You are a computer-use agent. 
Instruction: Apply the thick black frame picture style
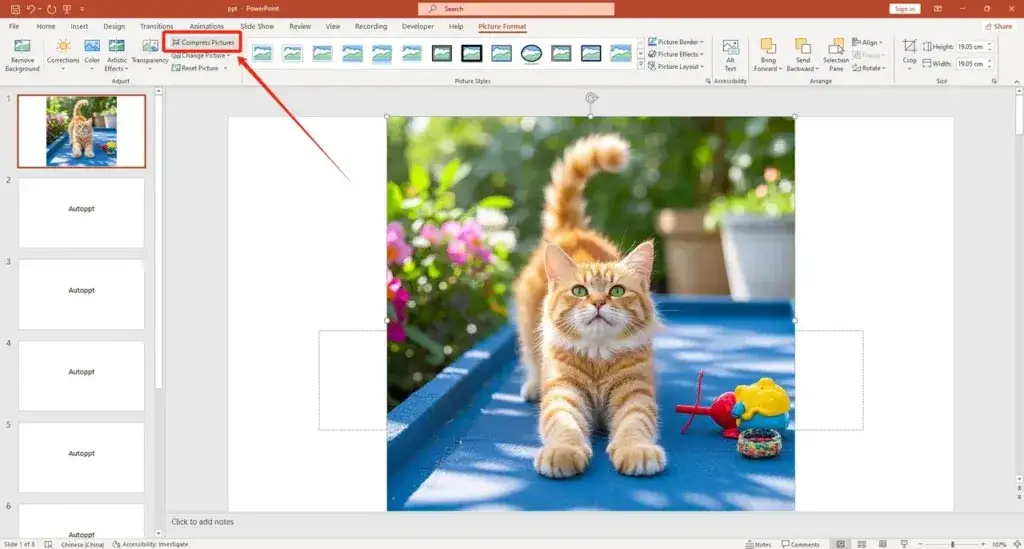[472, 54]
